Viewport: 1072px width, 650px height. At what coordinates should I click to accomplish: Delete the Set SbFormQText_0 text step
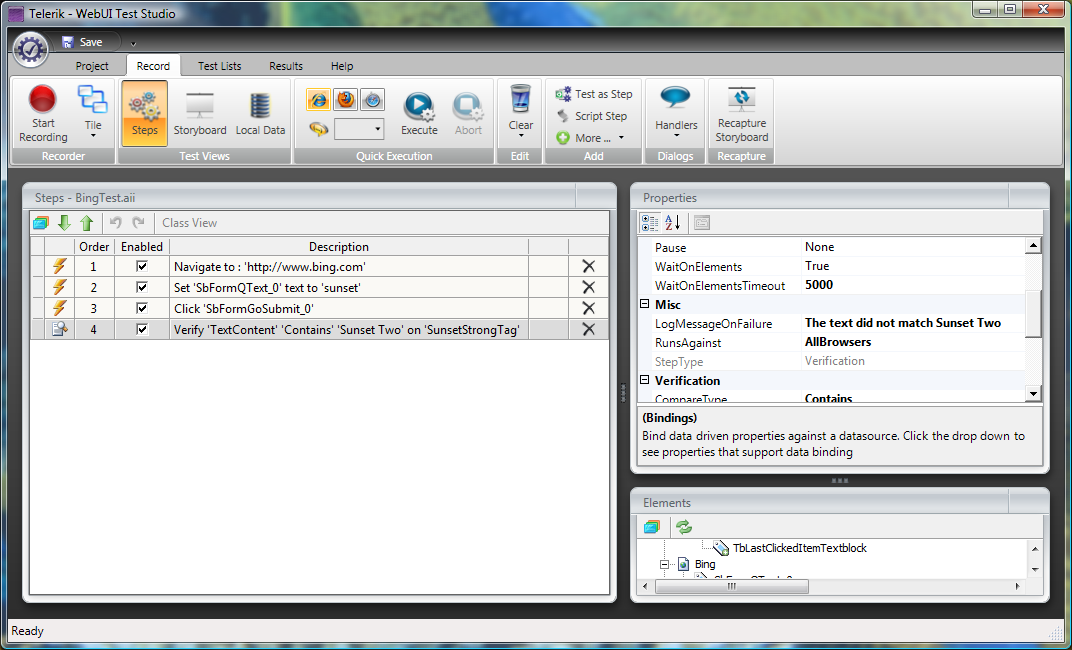pos(588,287)
